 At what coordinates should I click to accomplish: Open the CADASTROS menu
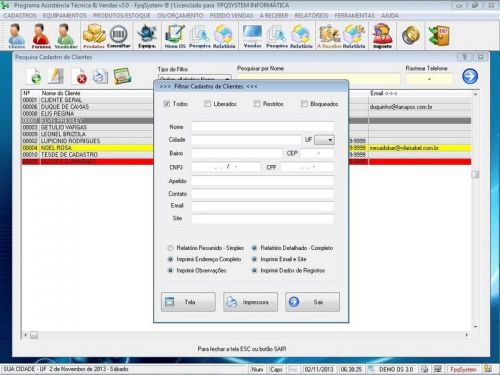tap(20, 15)
